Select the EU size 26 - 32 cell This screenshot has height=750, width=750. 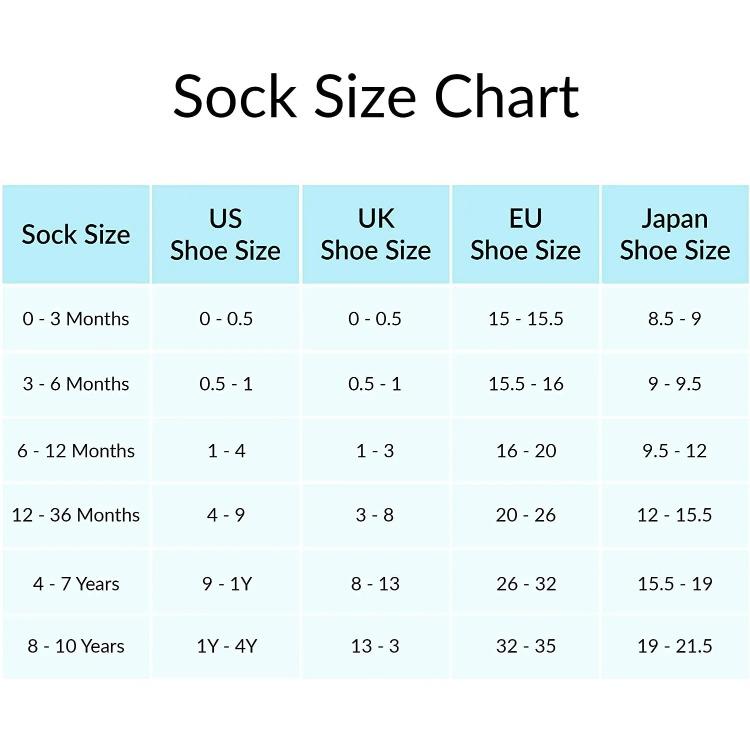[x=526, y=583]
